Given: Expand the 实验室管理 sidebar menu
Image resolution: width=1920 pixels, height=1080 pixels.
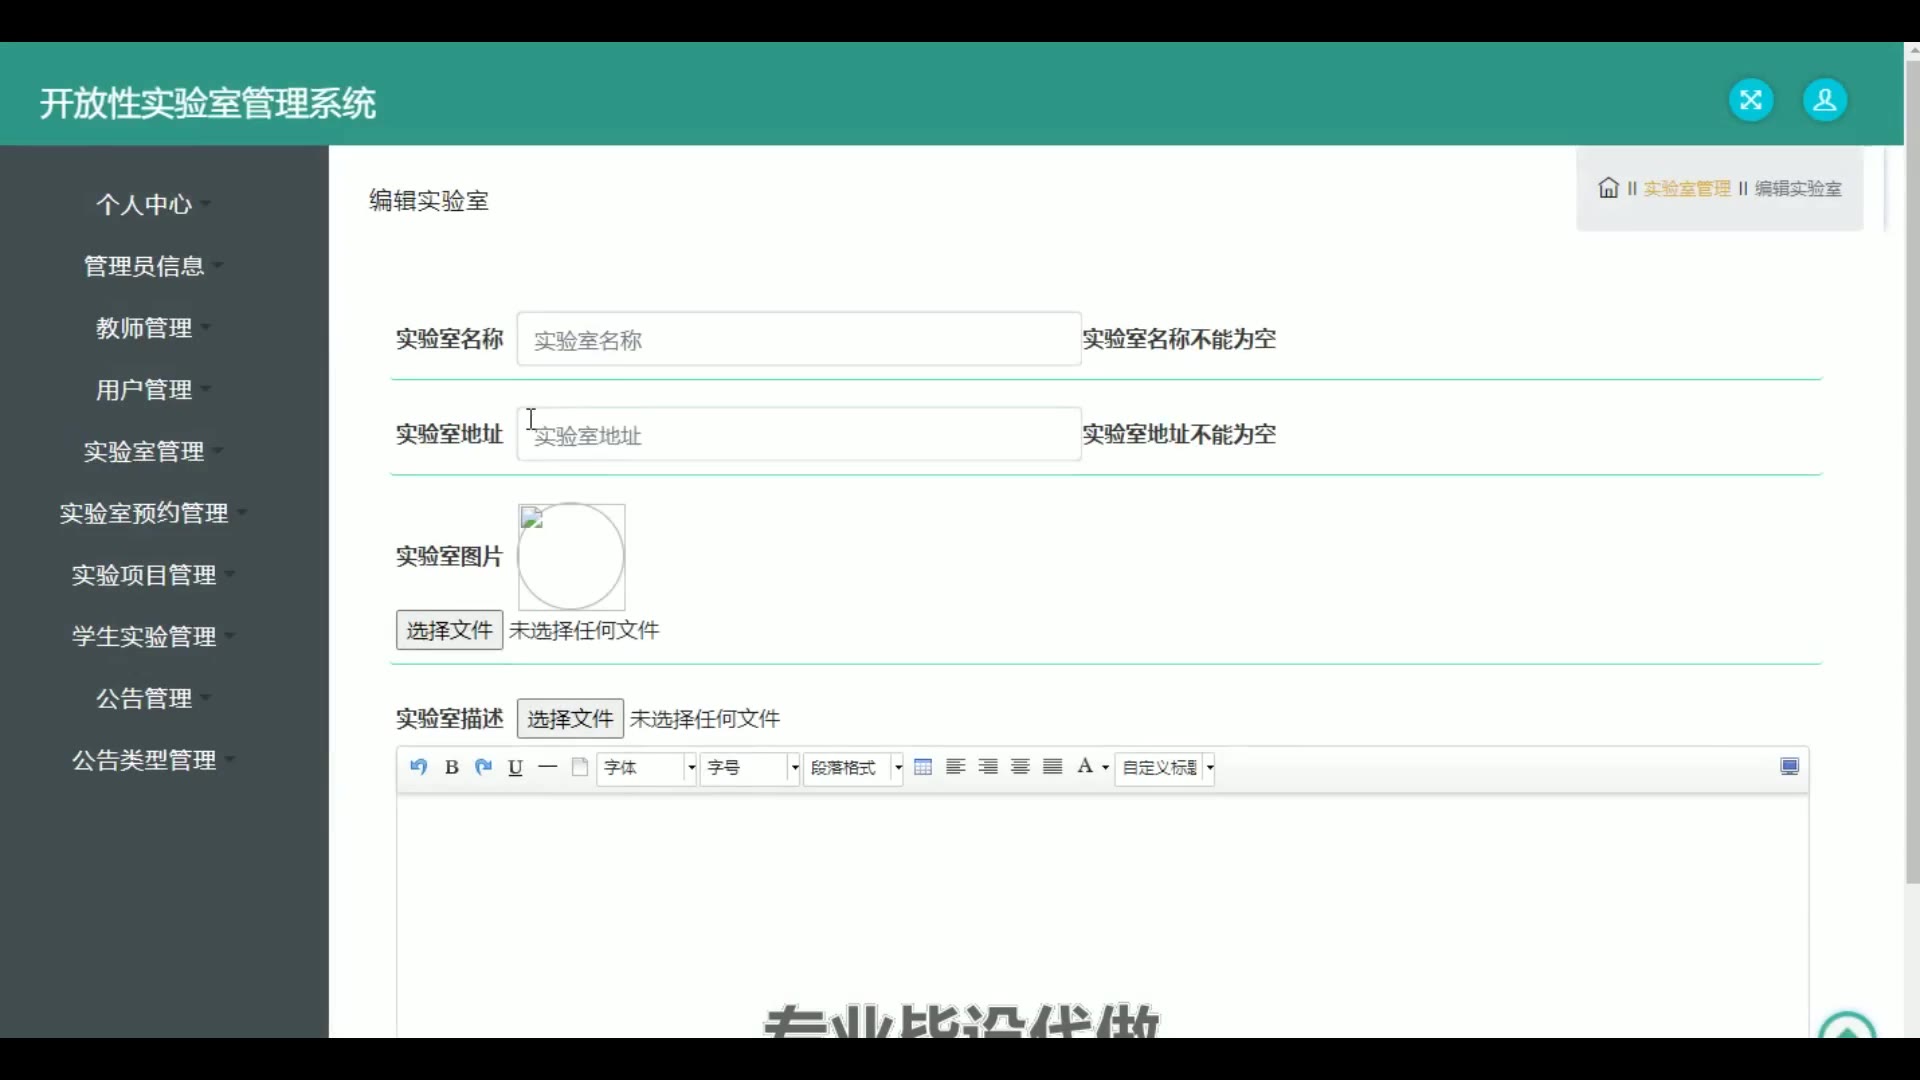Looking at the screenshot, I should tap(145, 452).
